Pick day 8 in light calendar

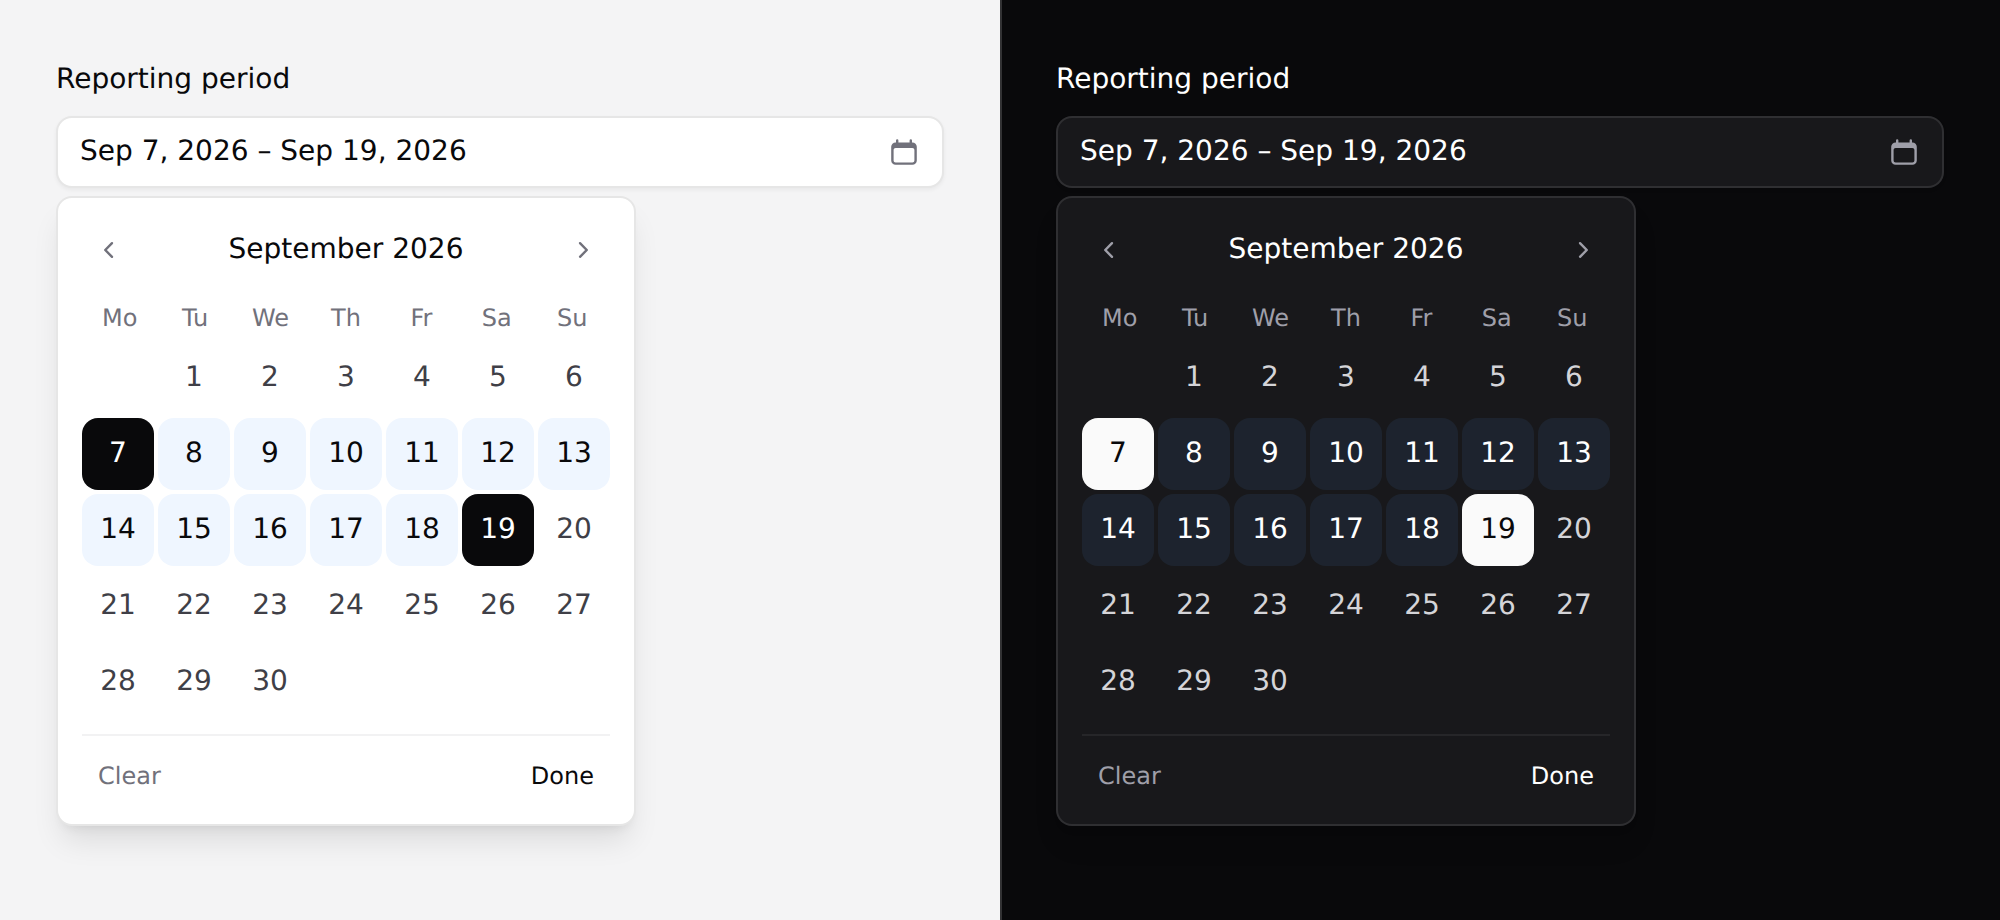[x=194, y=454]
